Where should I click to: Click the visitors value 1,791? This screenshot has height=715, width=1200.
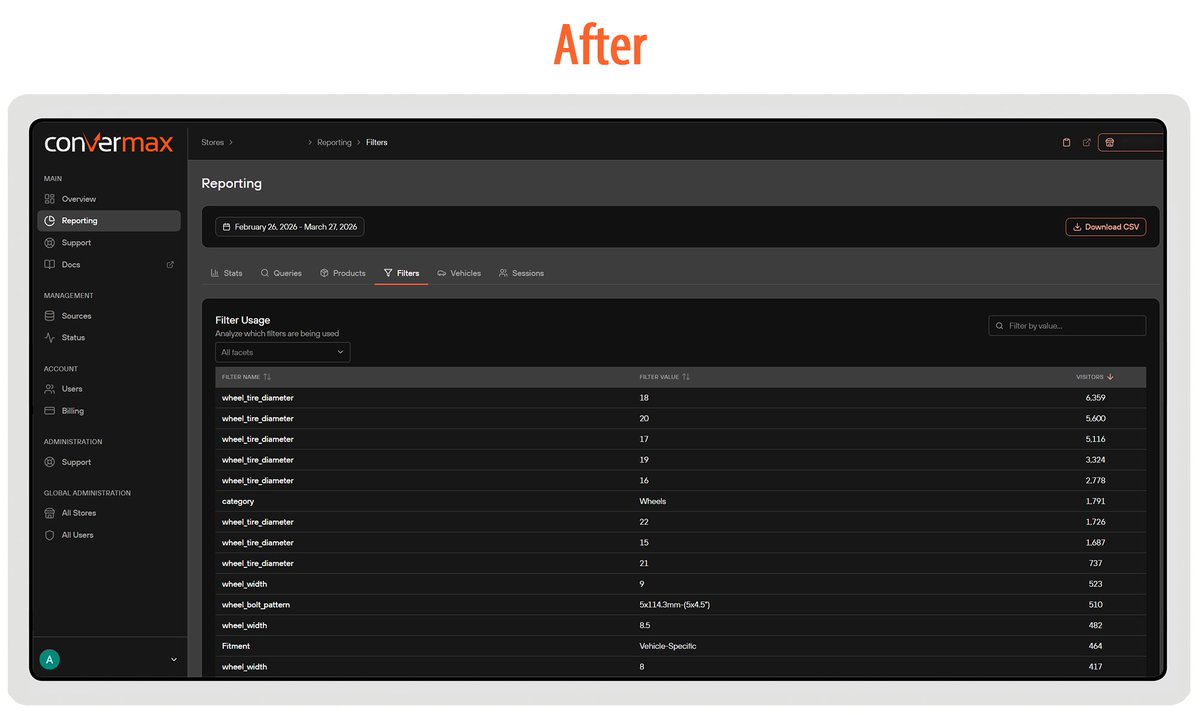tap(1095, 501)
